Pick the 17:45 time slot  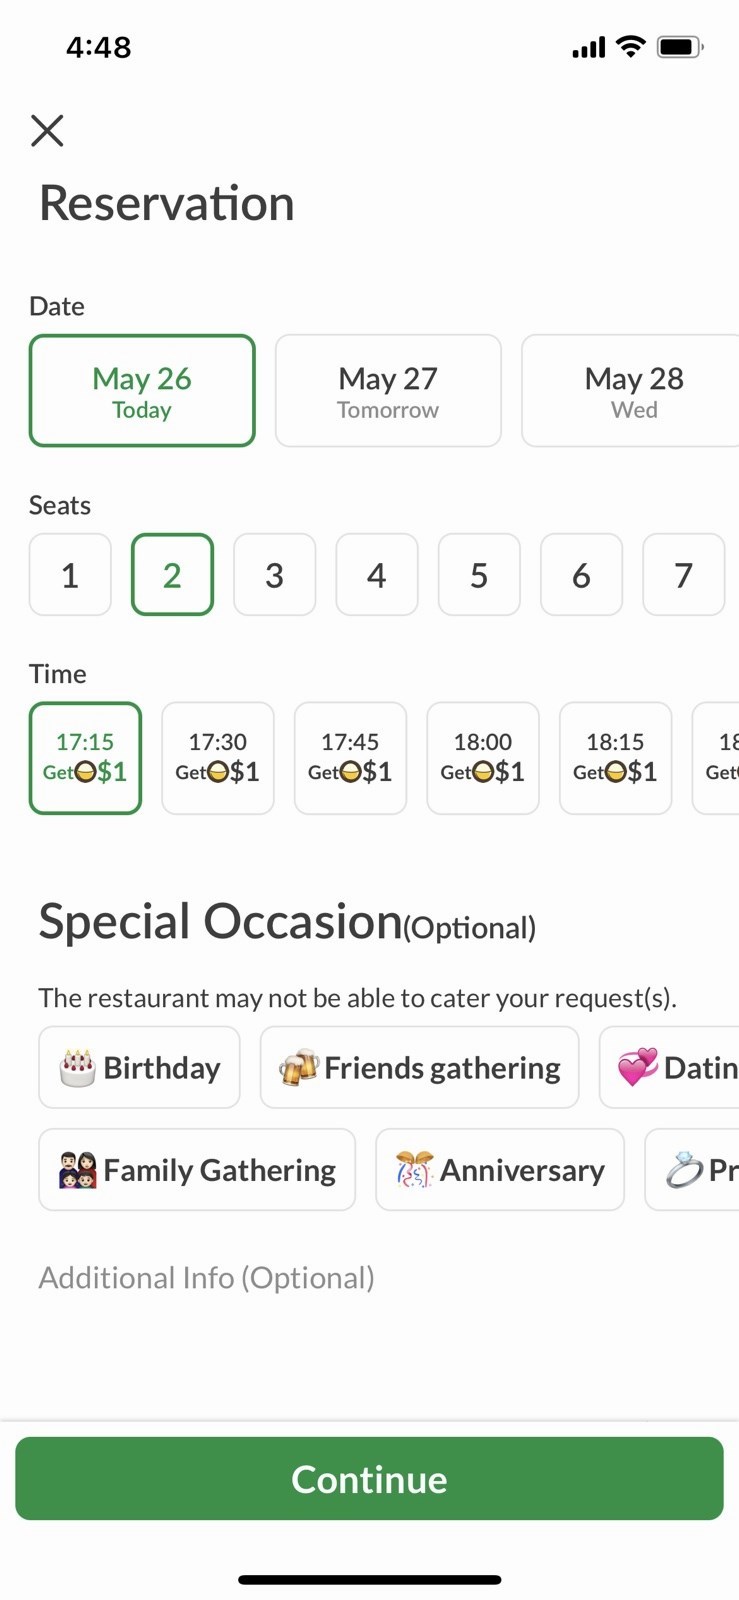350,758
